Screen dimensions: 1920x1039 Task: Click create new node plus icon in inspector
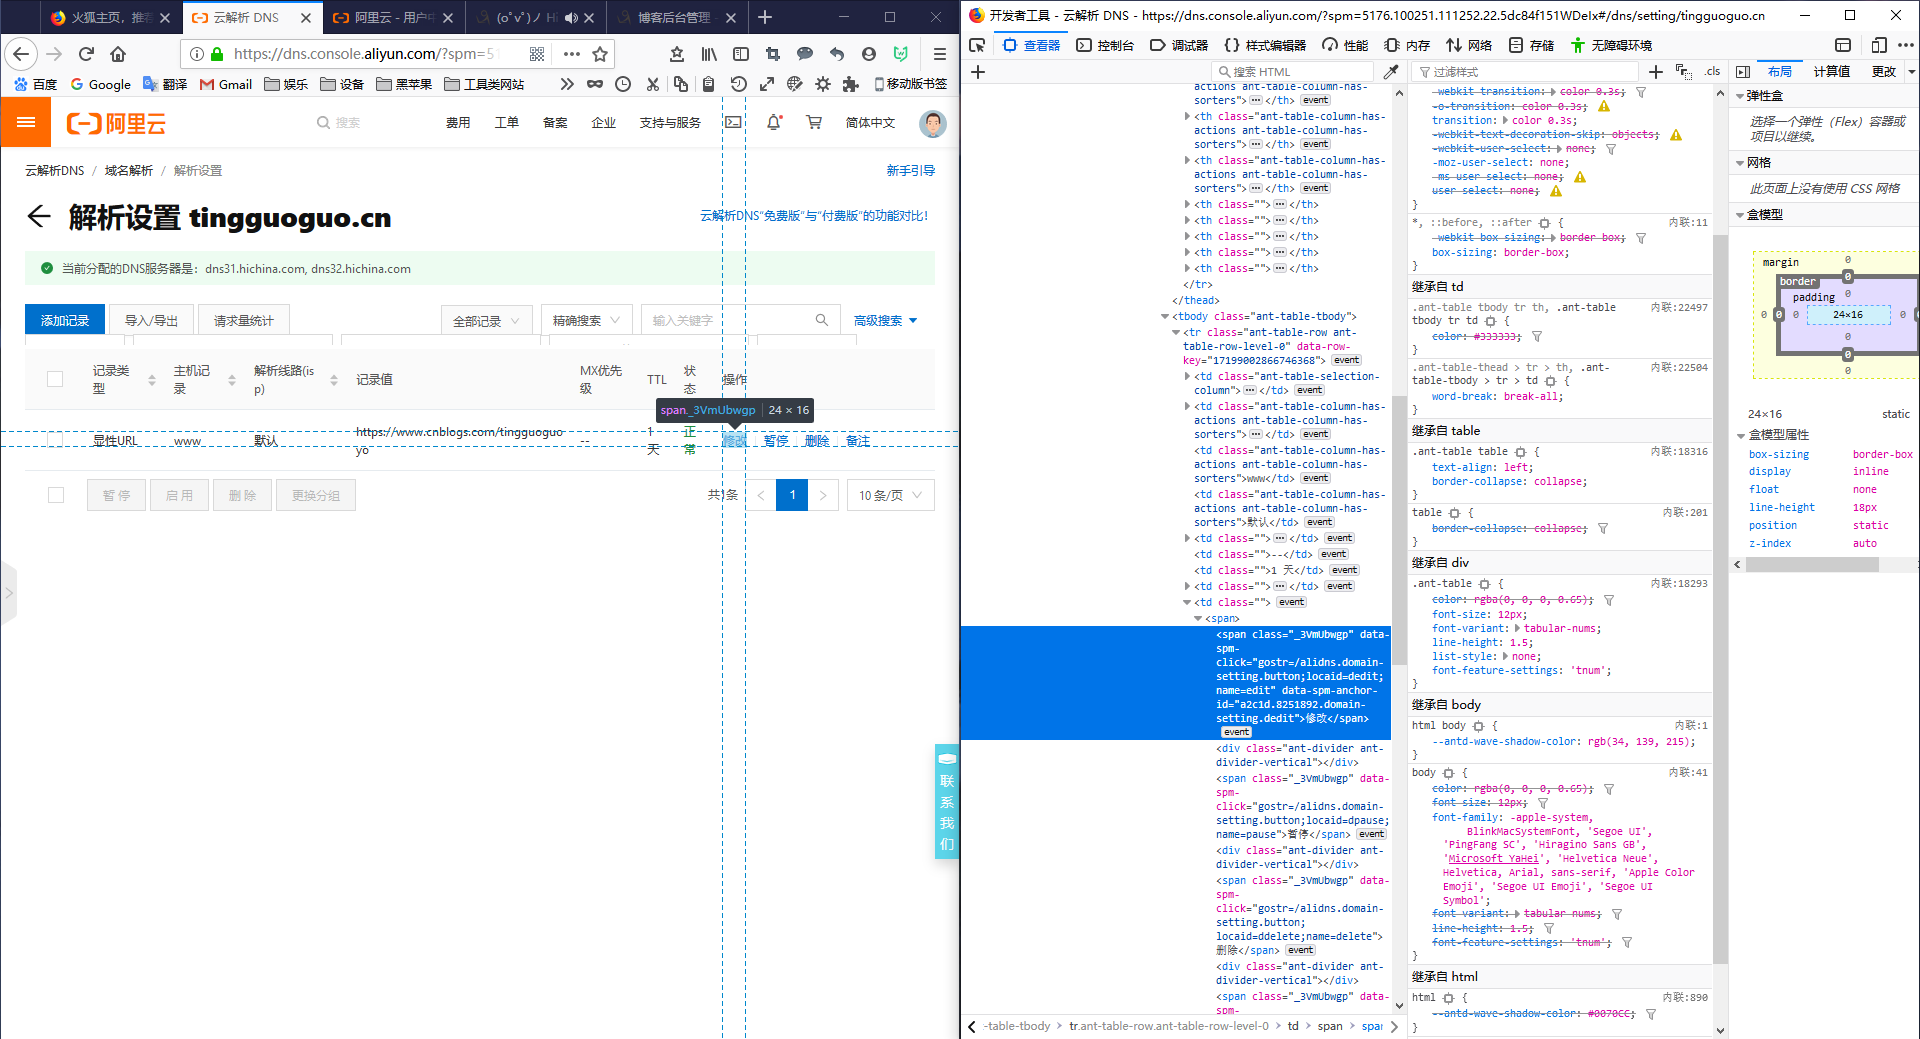(978, 71)
